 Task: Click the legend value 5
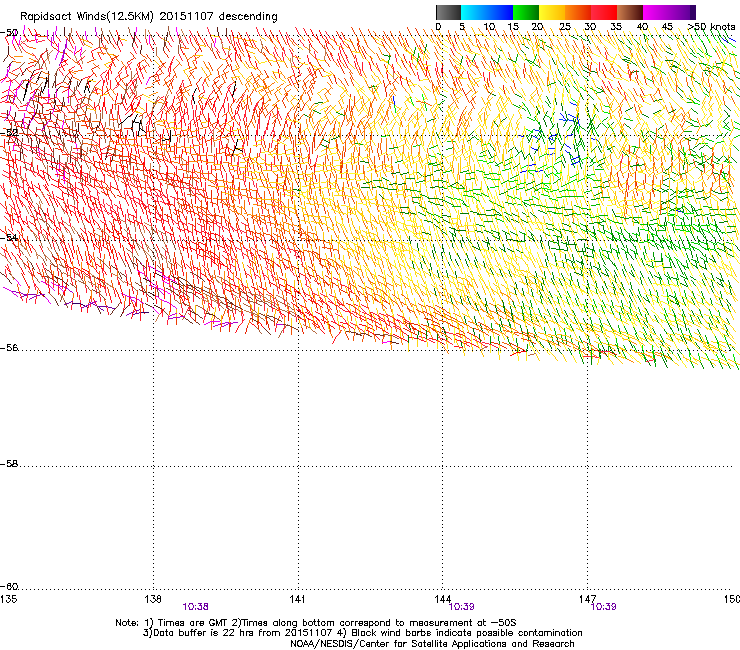[462, 26]
